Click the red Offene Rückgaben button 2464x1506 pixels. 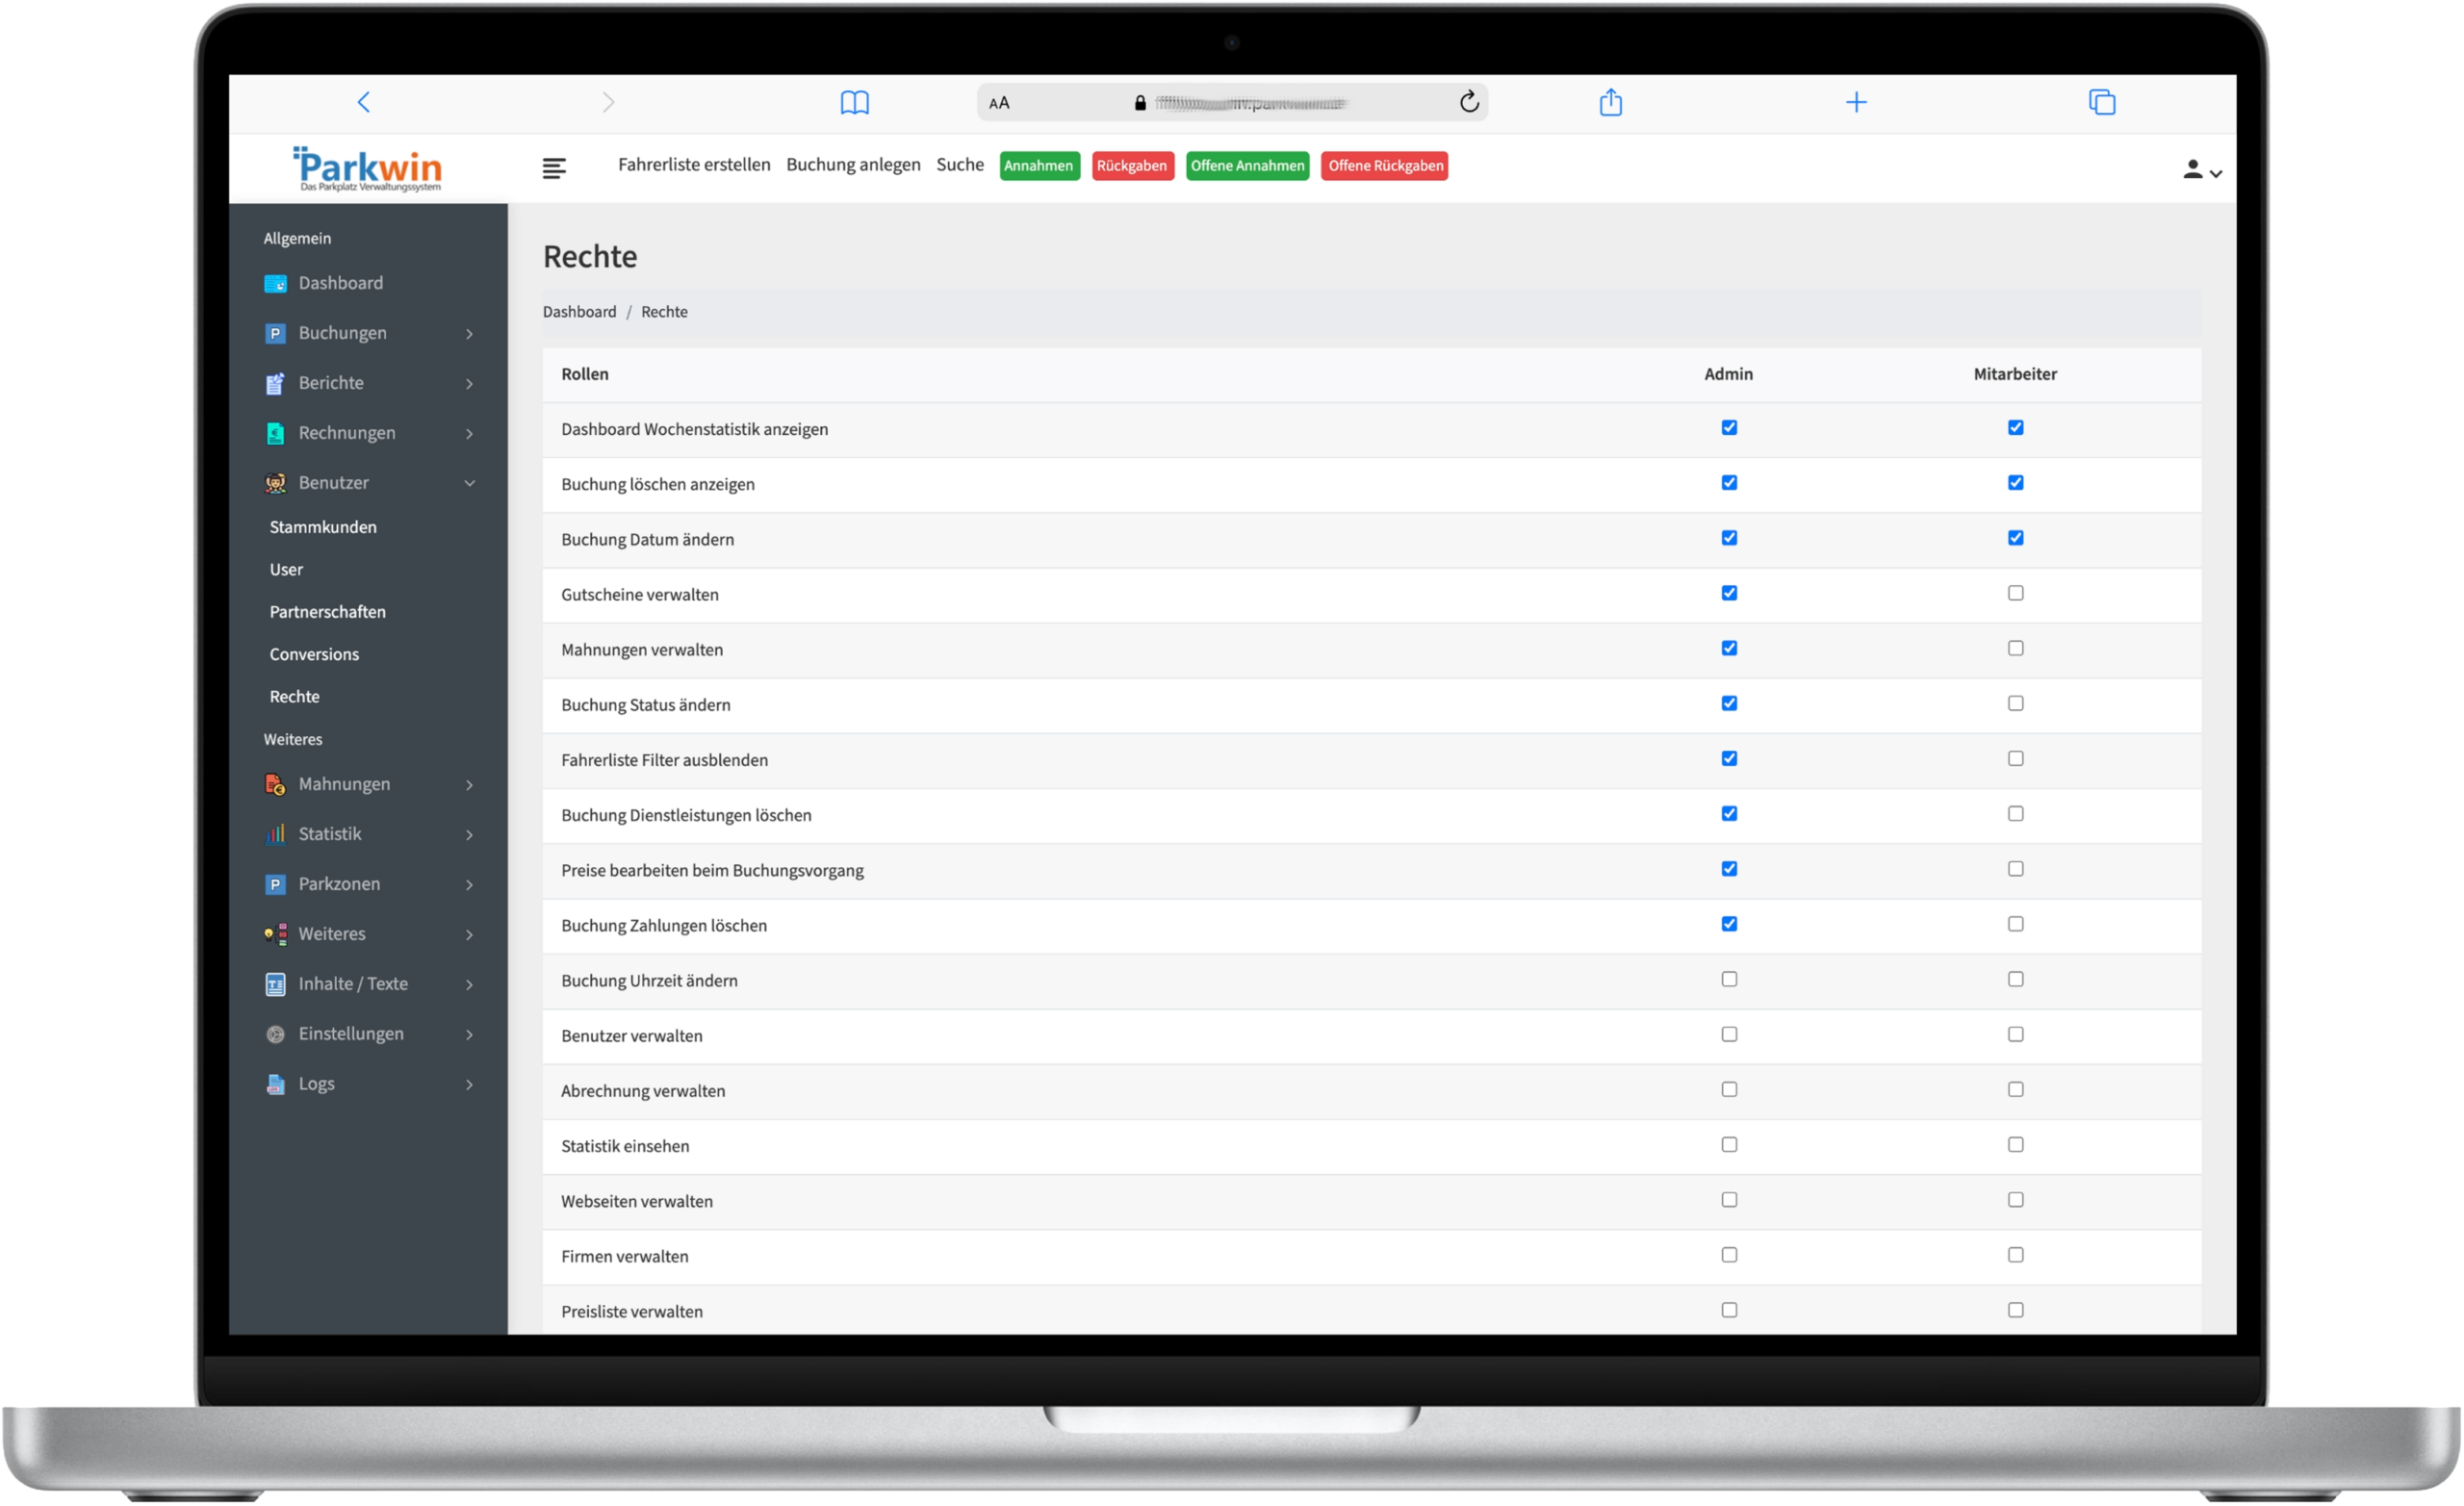(x=1385, y=166)
